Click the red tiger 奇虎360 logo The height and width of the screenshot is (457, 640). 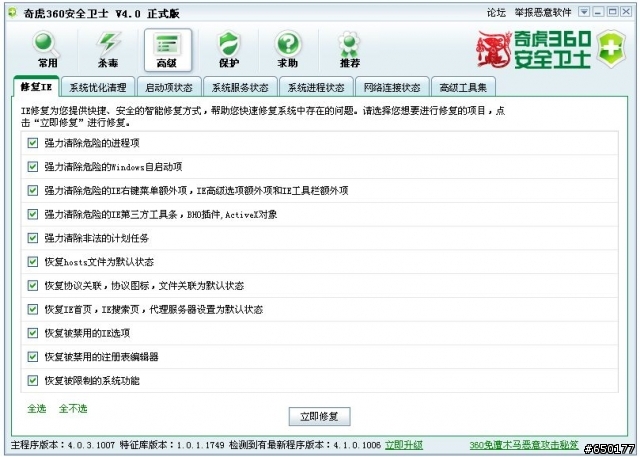pyautogui.click(x=494, y=49)
